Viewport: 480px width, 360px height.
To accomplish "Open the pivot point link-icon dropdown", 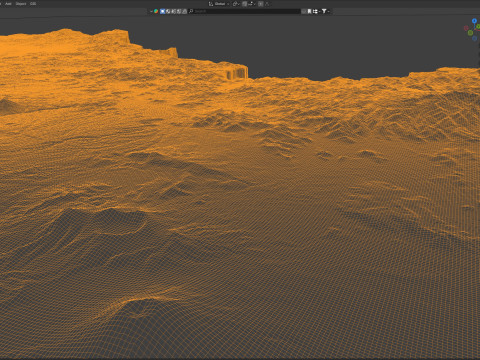I will (x=236, y=4).
